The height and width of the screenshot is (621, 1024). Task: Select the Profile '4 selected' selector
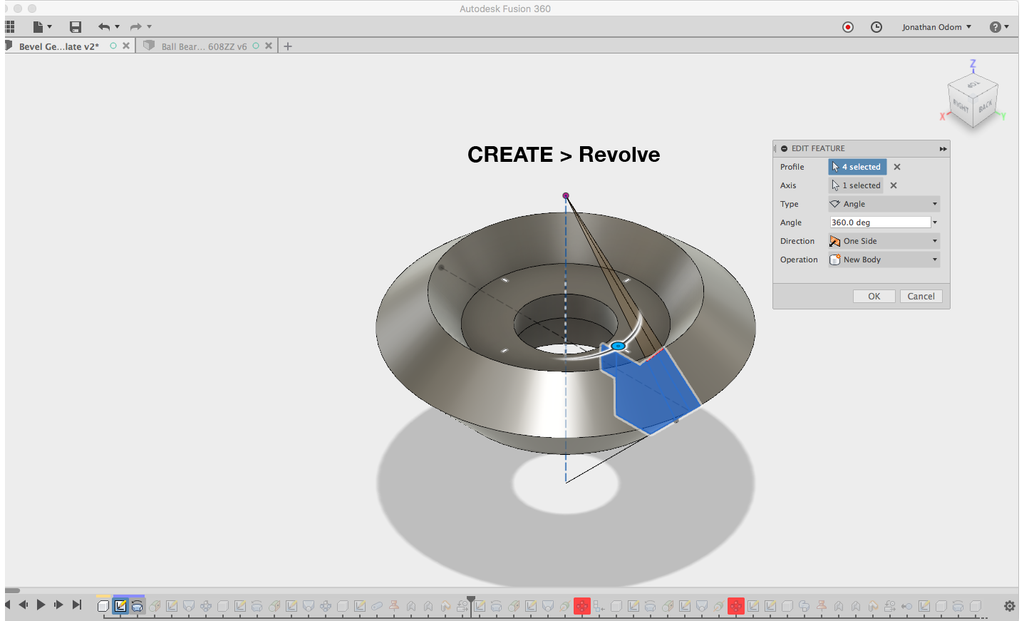pyautogui.click(x=857, y=167)
